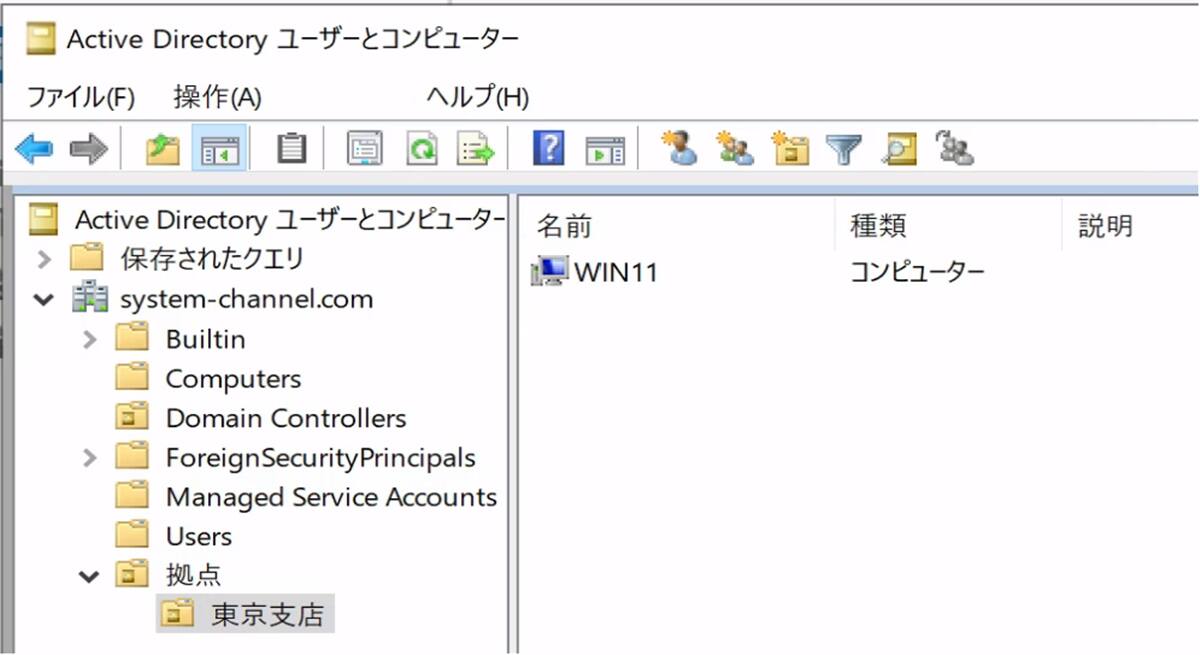Open the ヘルプ(H) menu
The width and height of the screenshot is (1200, 655).
click(477, 97)
